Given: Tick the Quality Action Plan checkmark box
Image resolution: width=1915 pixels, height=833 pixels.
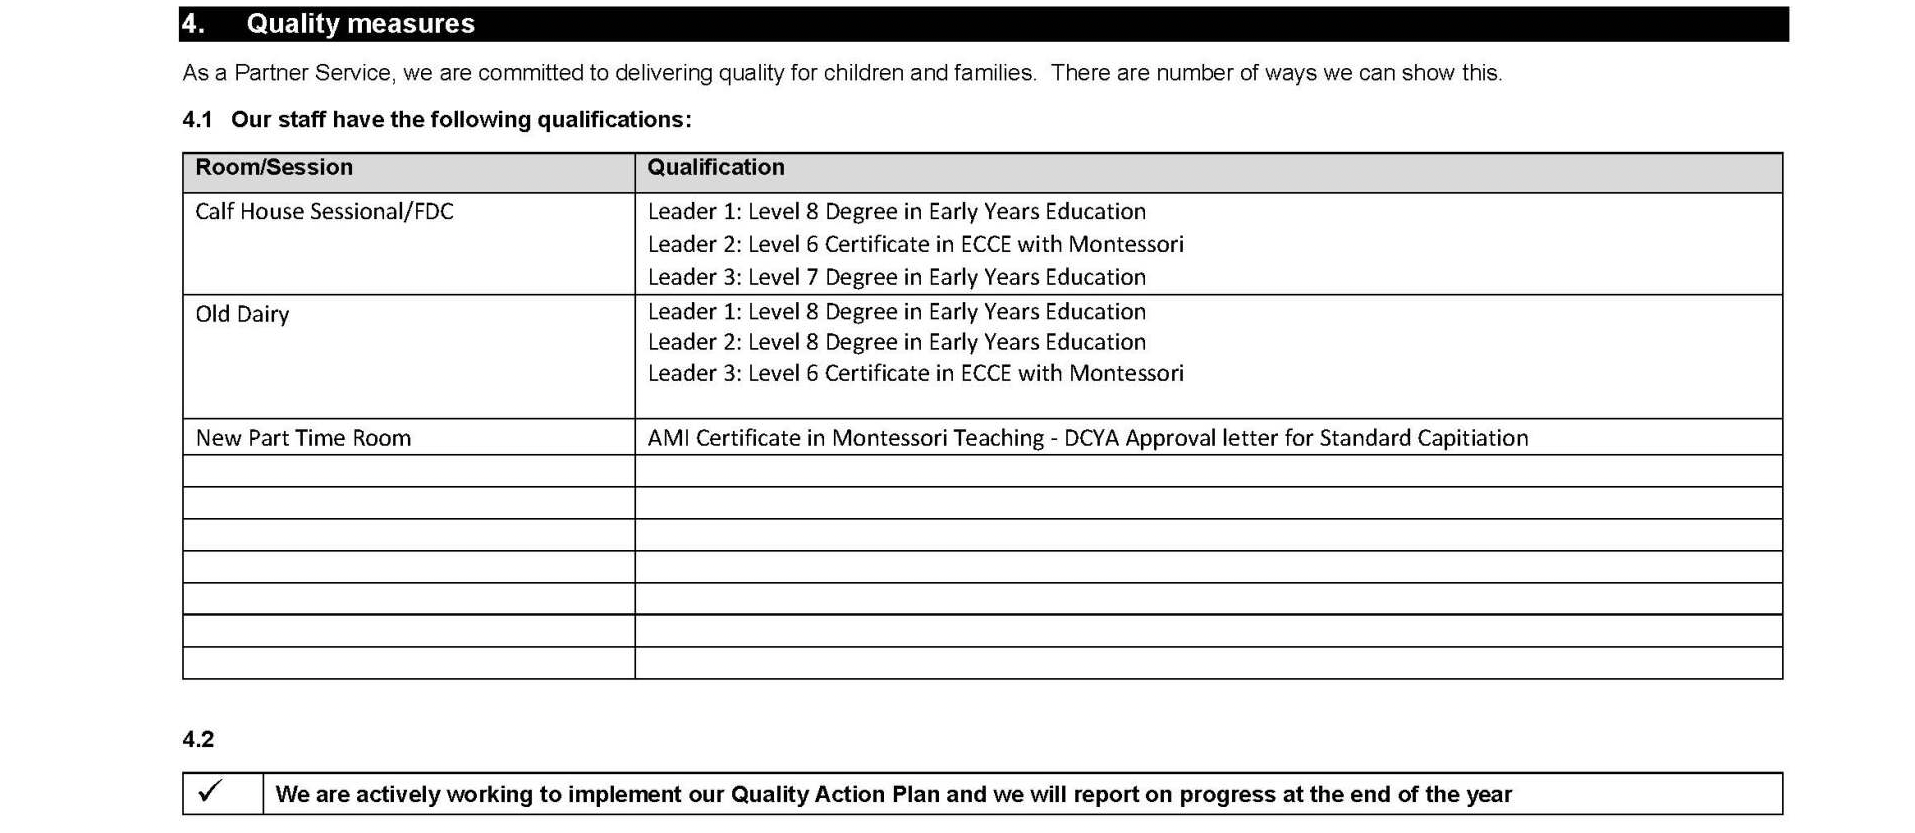Looking at the screenshot, I should point(222,794).
